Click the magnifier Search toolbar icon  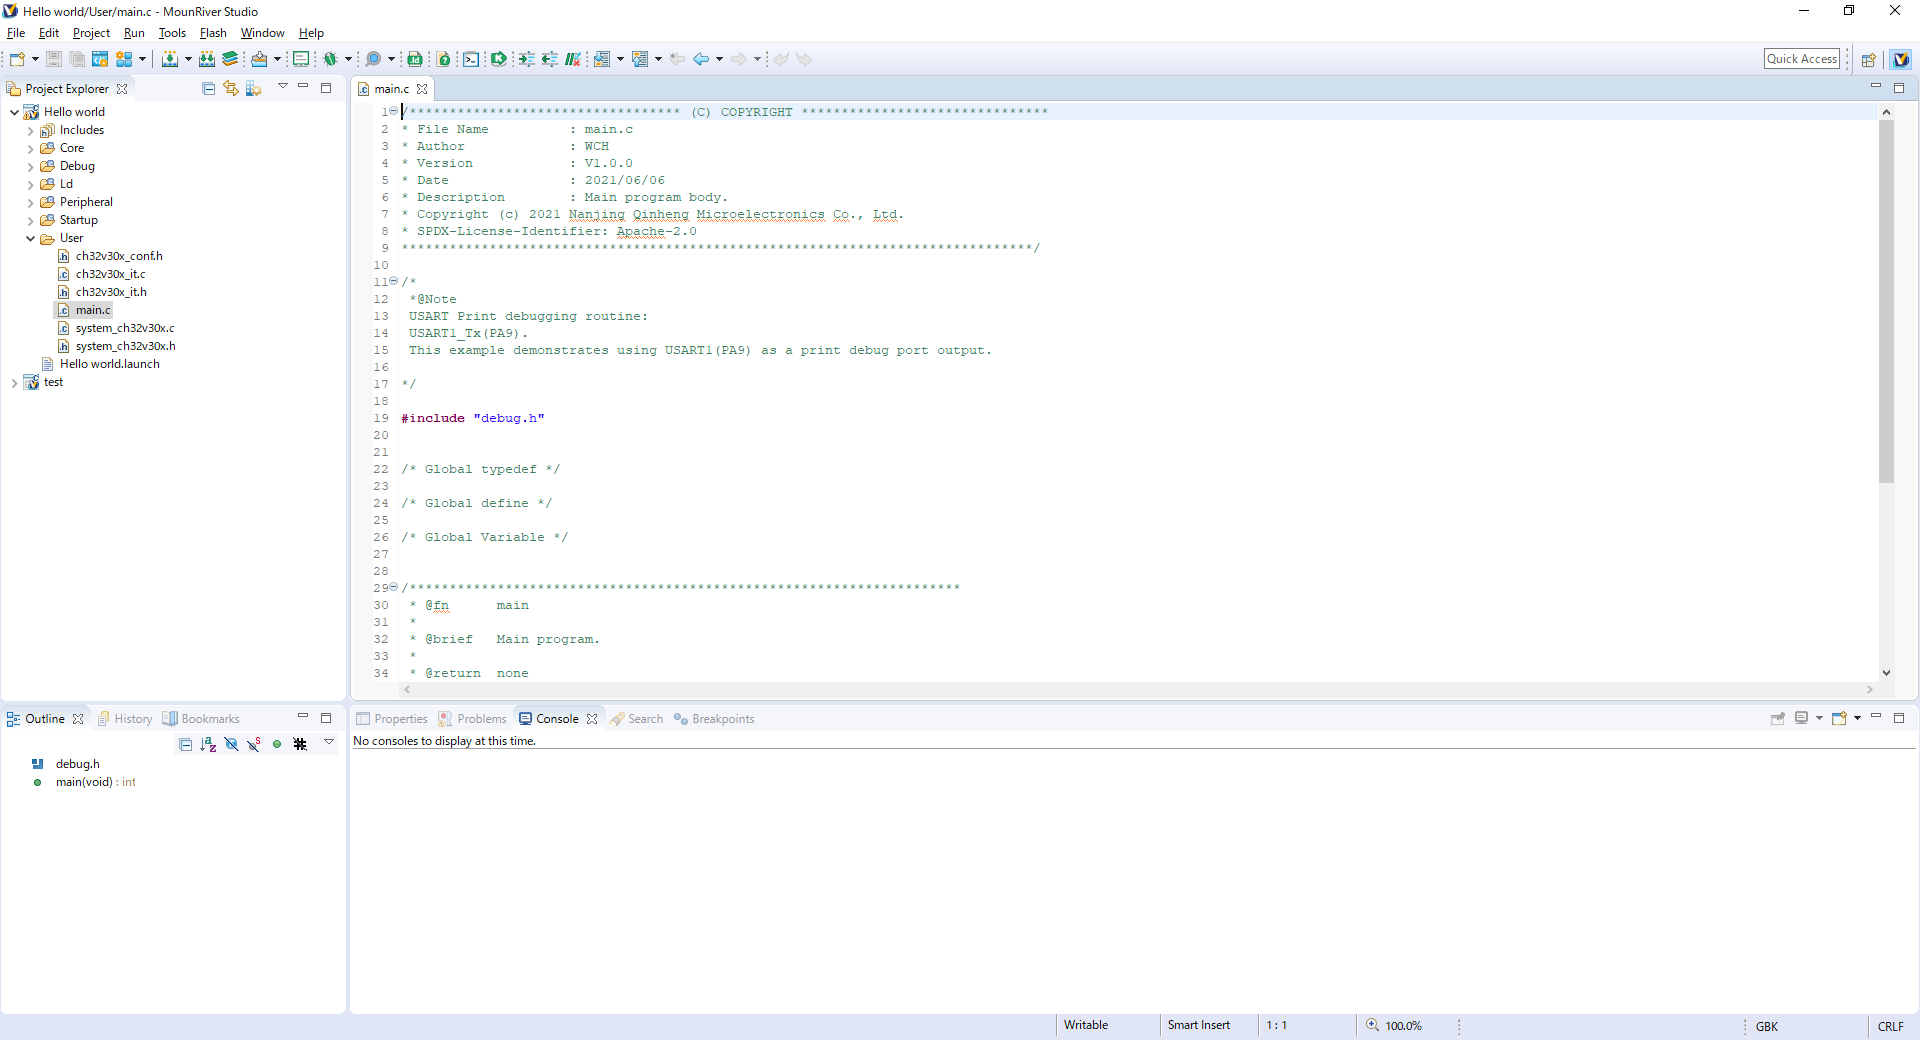click(373, 59)
